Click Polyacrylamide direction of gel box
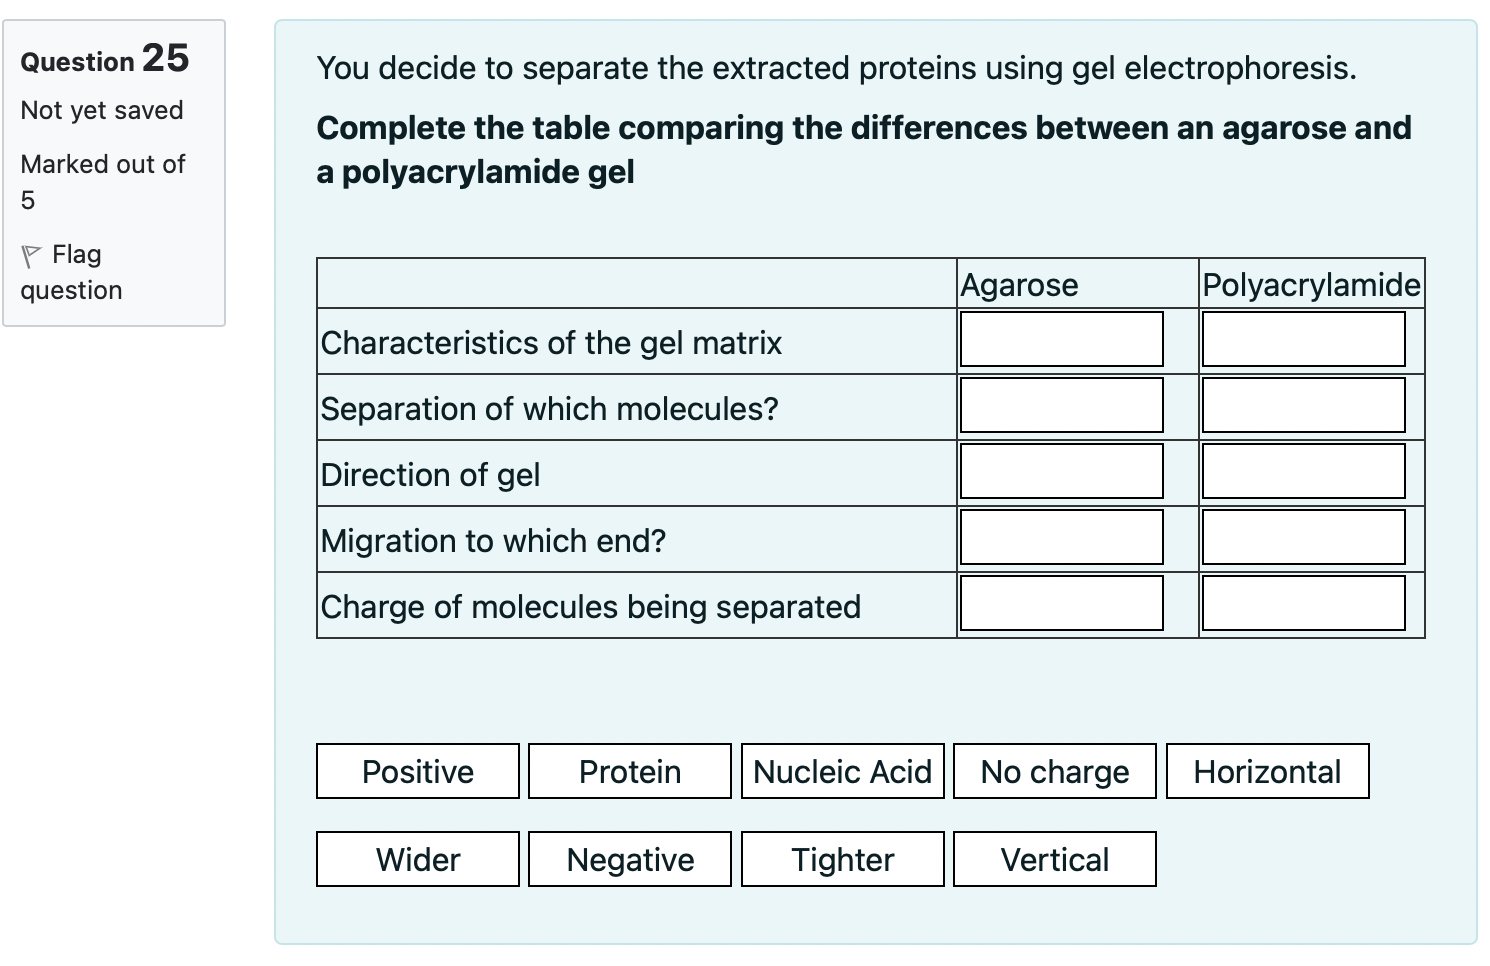 point(1303,471)
